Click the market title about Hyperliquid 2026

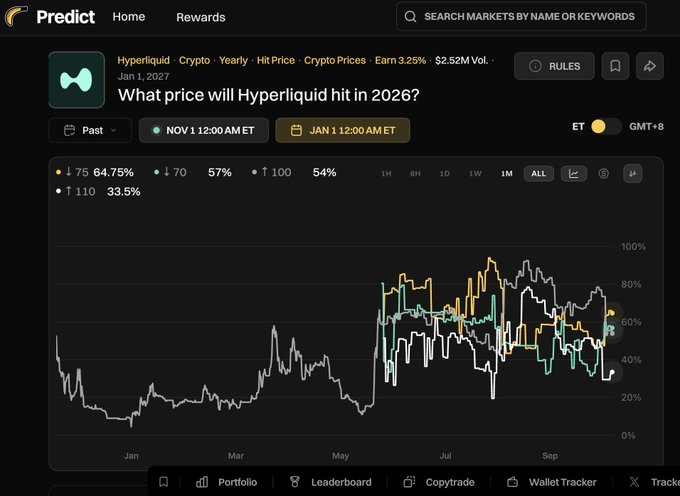coord(268,95)
